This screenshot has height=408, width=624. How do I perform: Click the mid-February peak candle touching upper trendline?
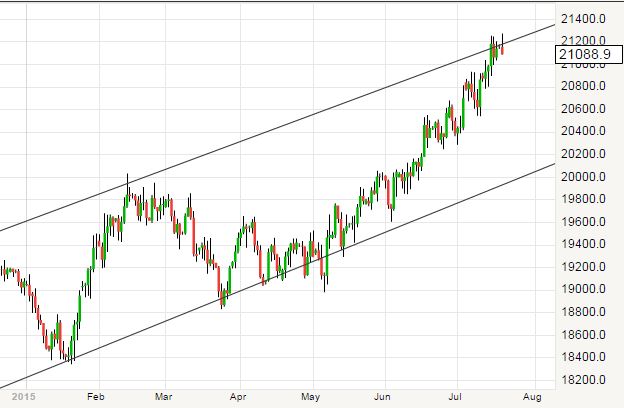coord(127,190)
